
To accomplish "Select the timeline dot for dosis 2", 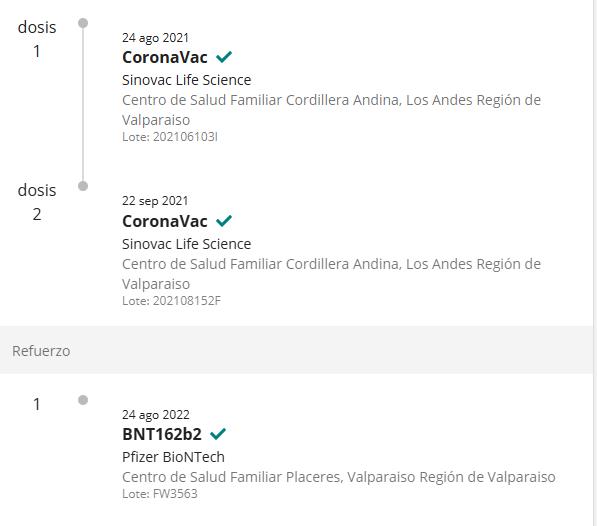I will (x=83, y=186).
